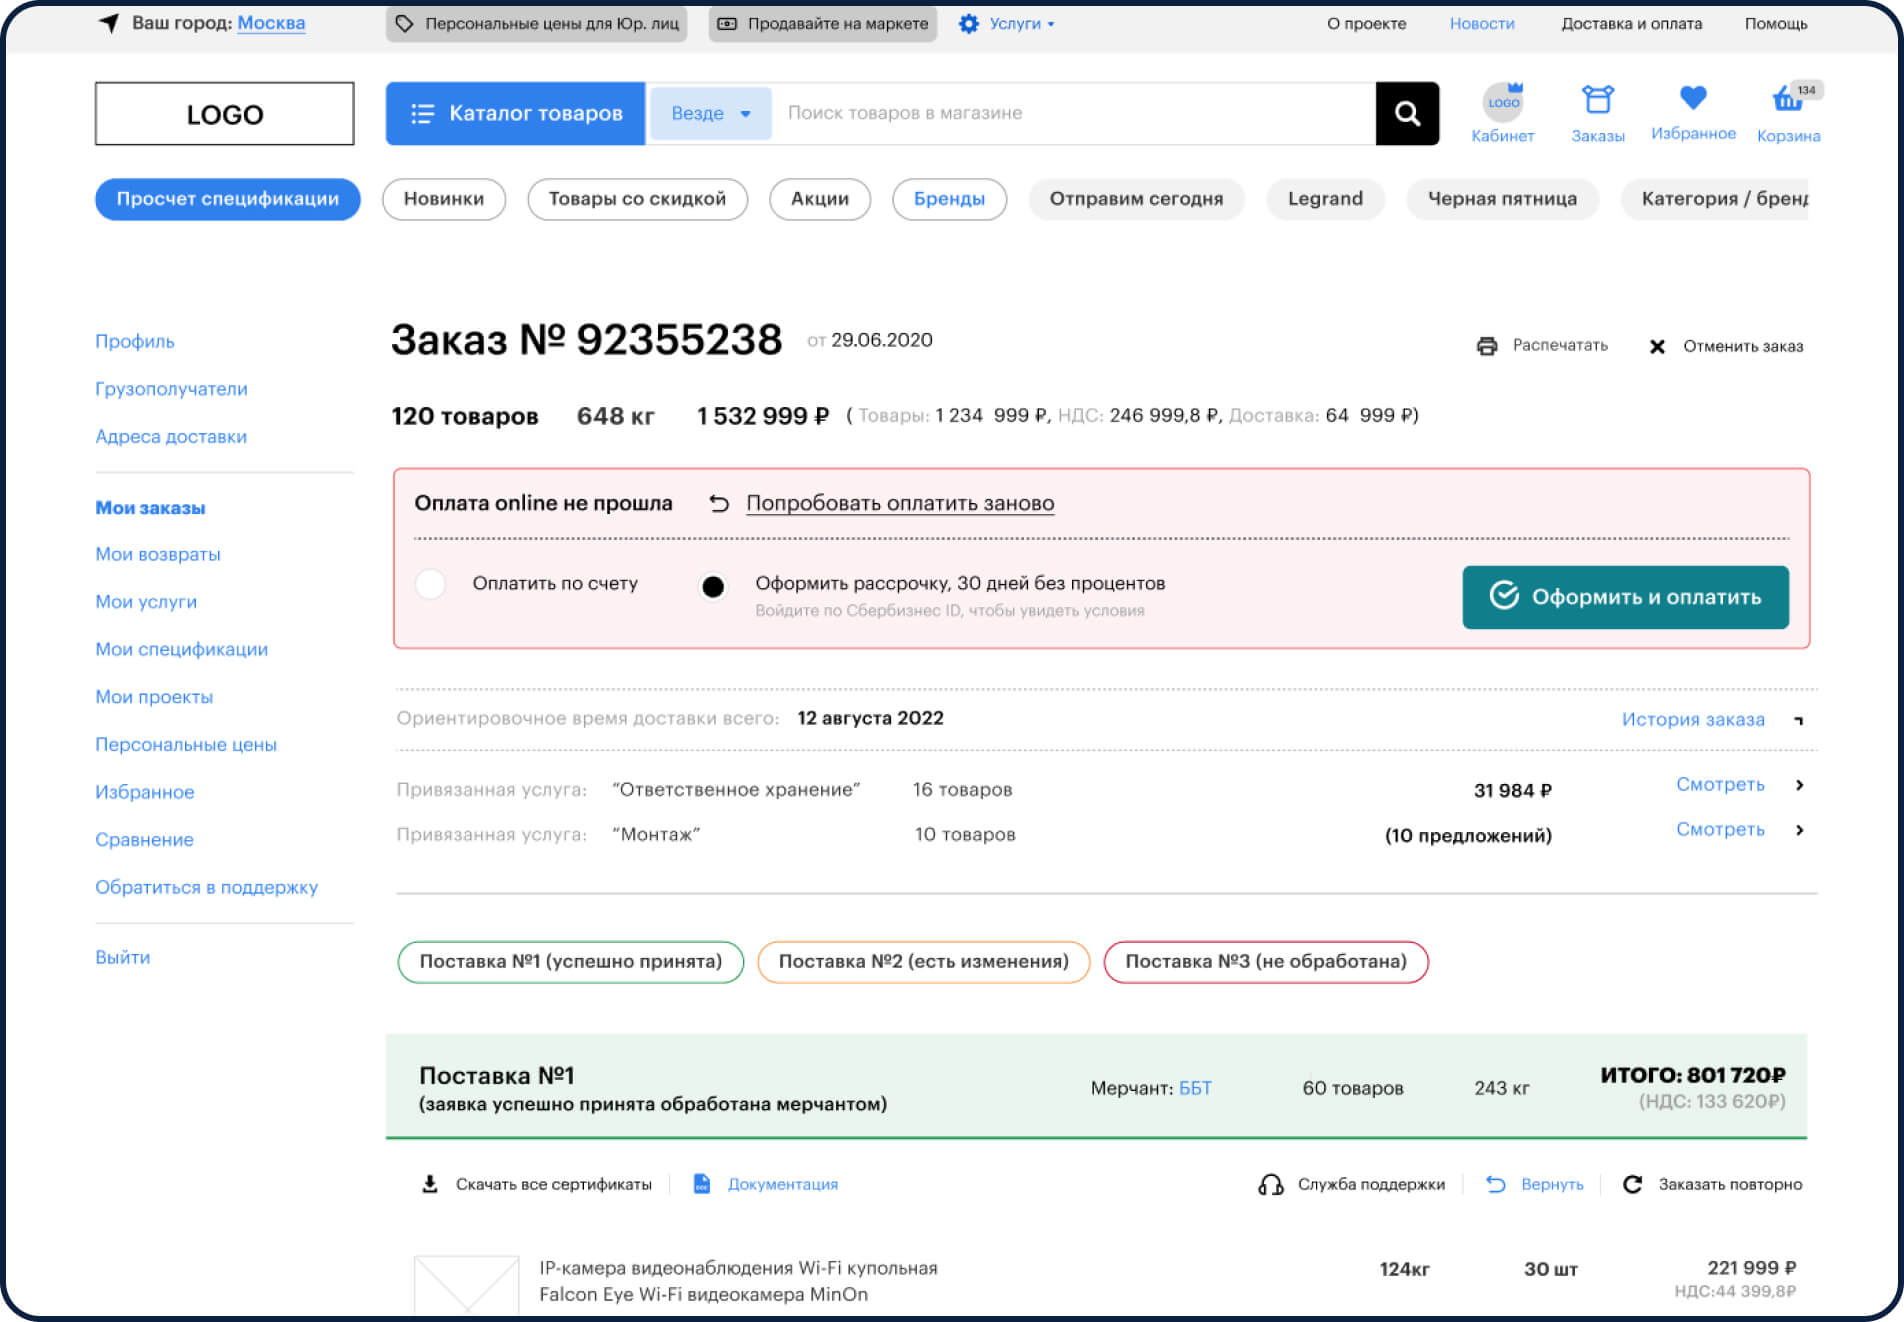
Task: Open Избранное heart icon in header
Action: click(x=1692, y=98)
